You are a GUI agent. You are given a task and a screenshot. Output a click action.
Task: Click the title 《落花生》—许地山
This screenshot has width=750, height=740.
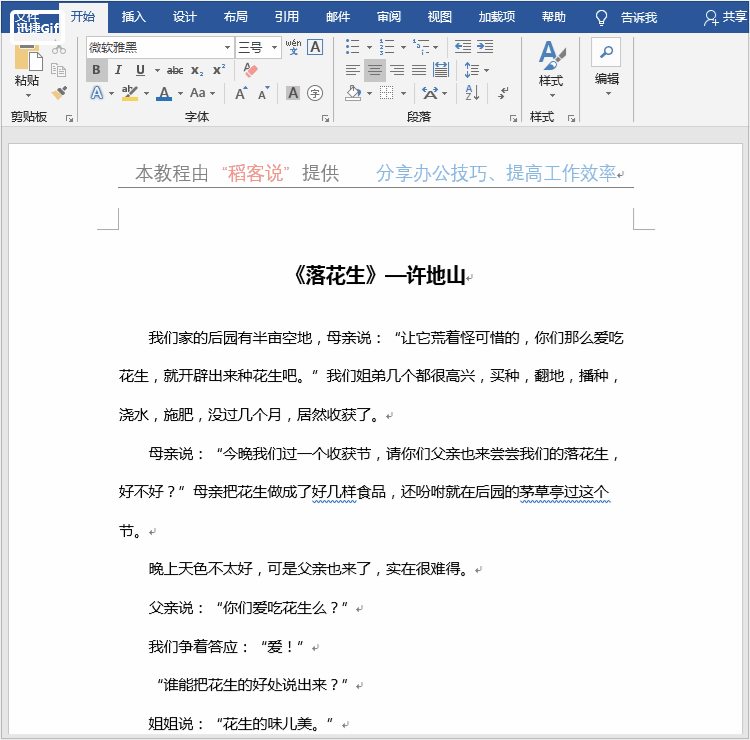point(380,276)
